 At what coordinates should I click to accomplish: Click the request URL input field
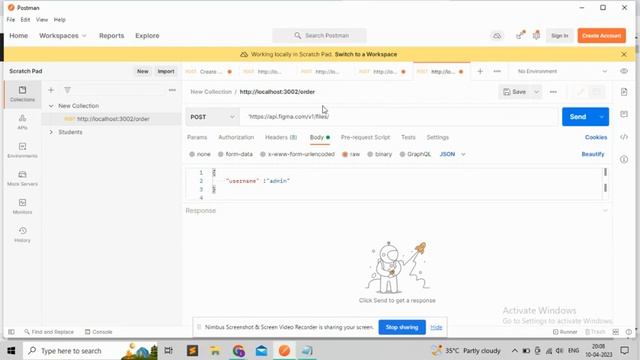point(398,117)
